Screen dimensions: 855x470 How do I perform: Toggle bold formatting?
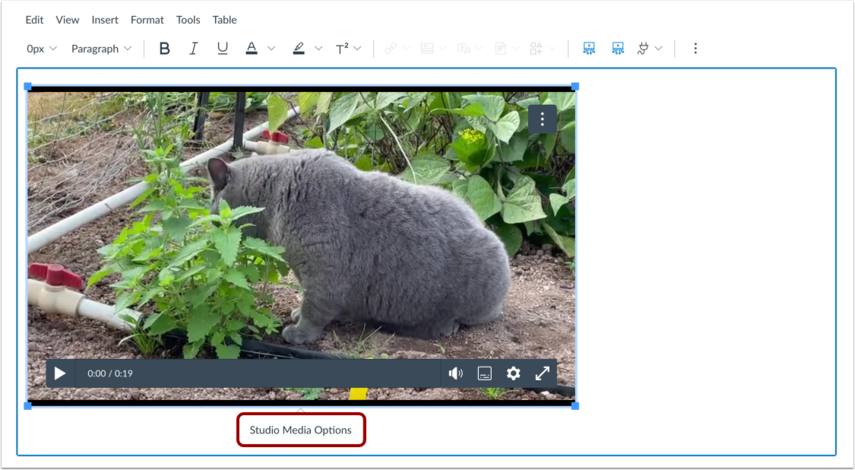164,49
